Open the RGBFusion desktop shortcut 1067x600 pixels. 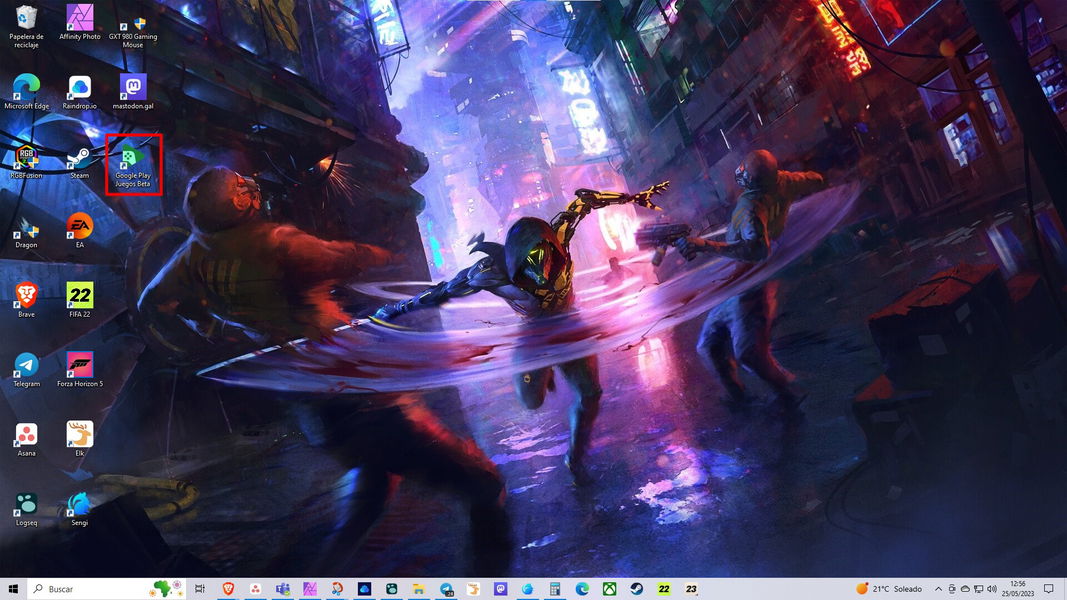click(x=26, y=161)
